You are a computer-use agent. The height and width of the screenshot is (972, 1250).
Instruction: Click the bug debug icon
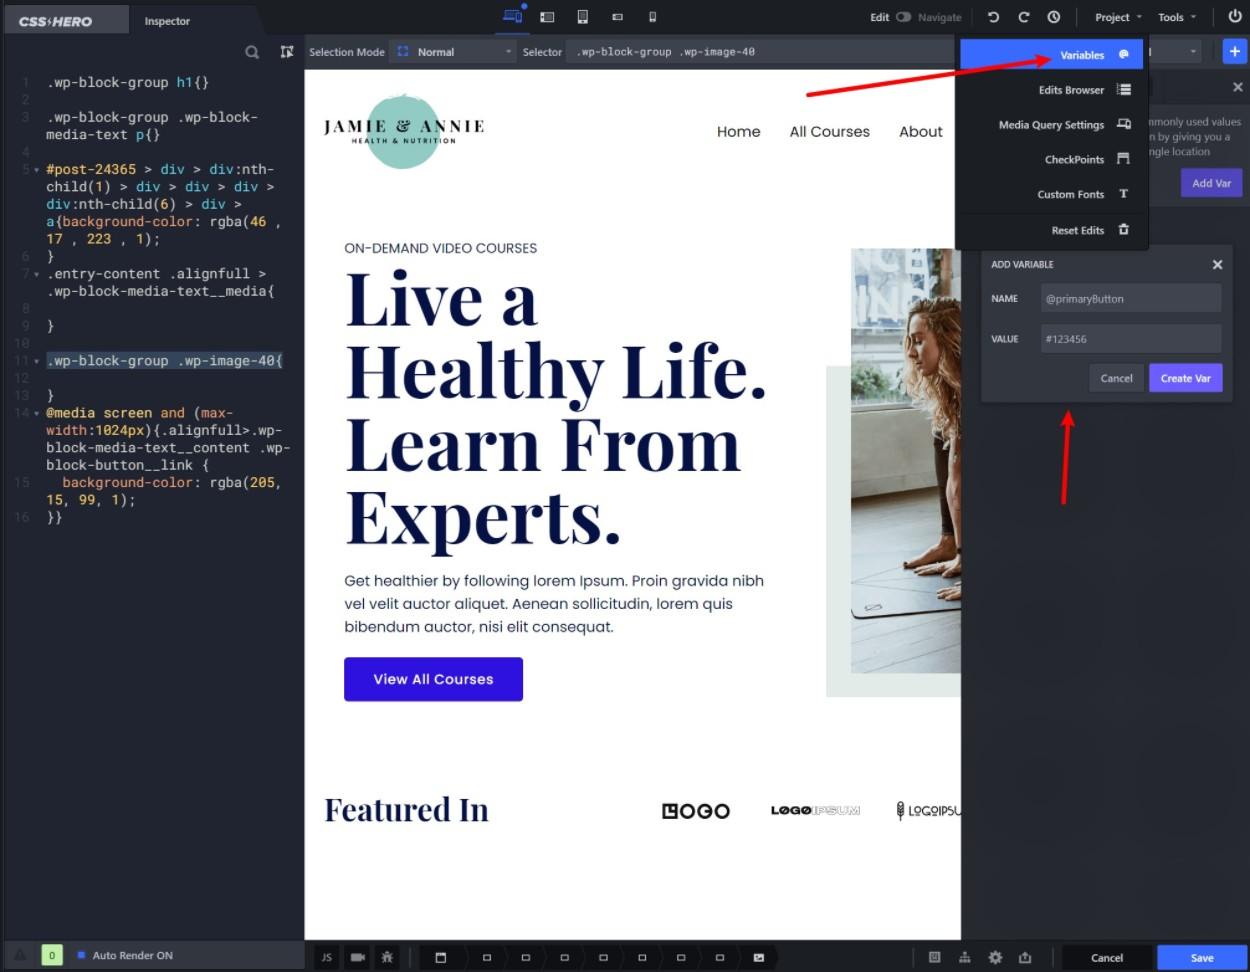(387, 958)
